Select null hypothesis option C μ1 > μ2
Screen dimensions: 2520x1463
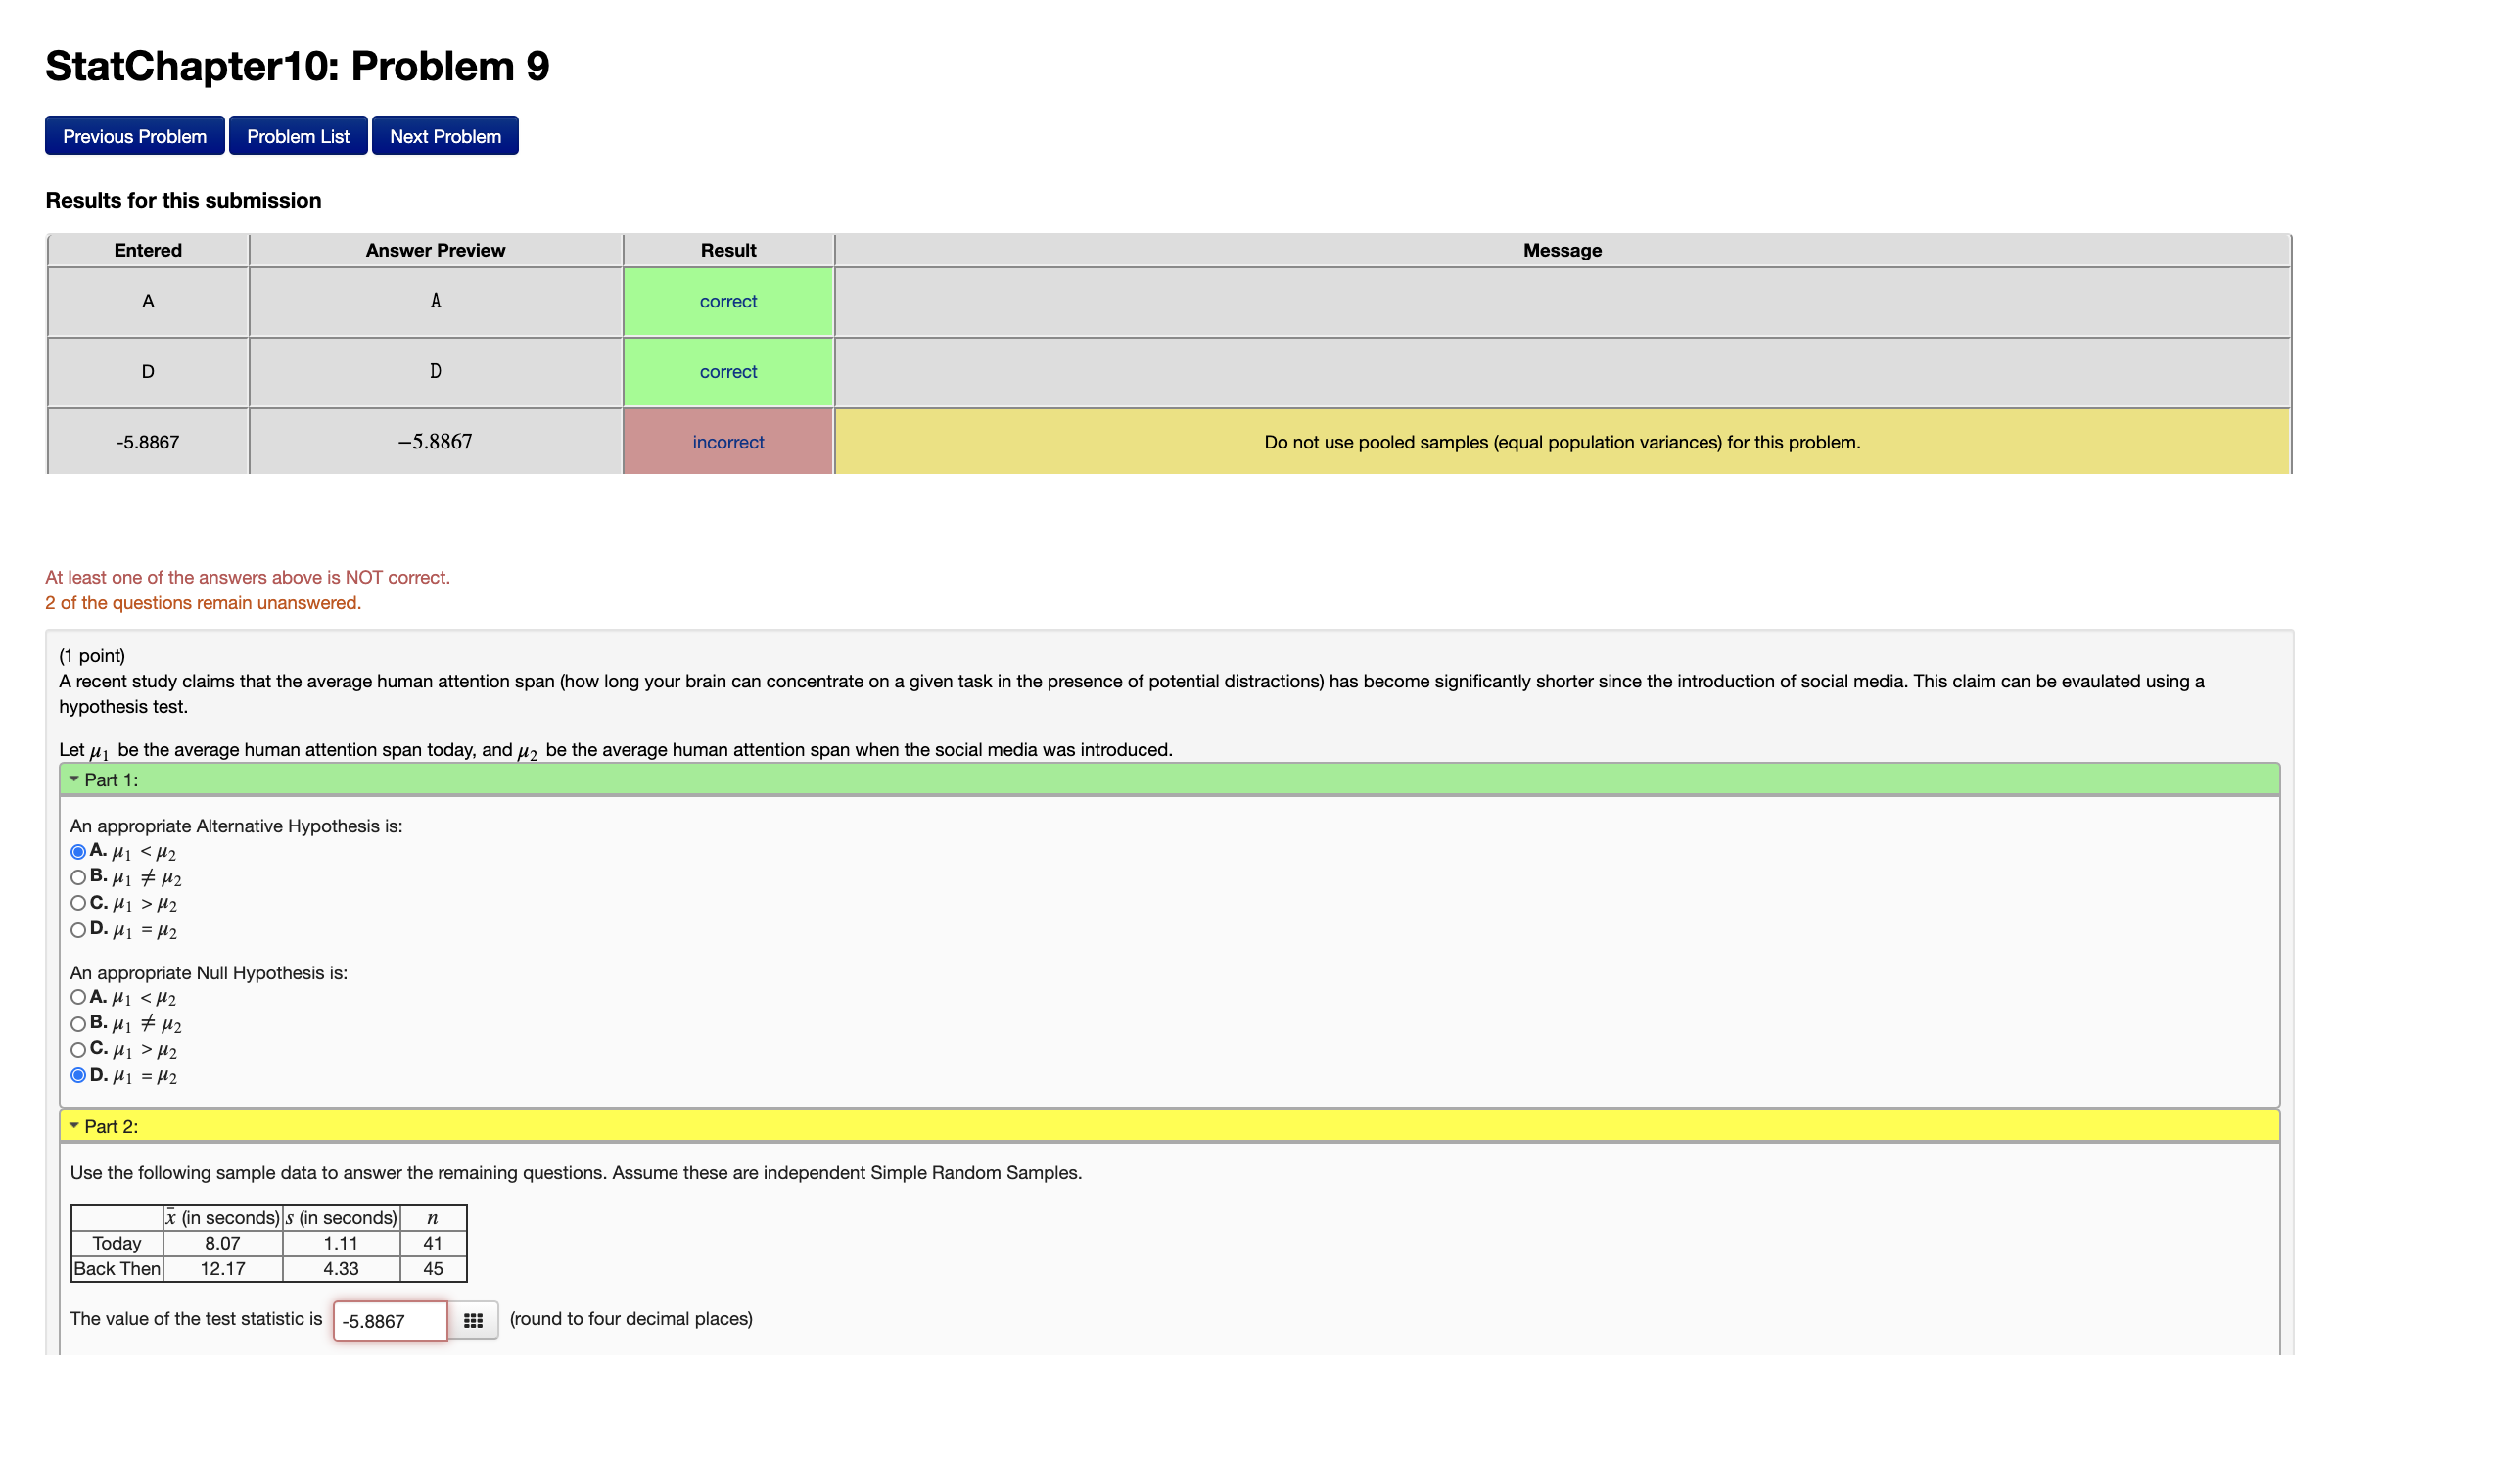click(78, 1050)
